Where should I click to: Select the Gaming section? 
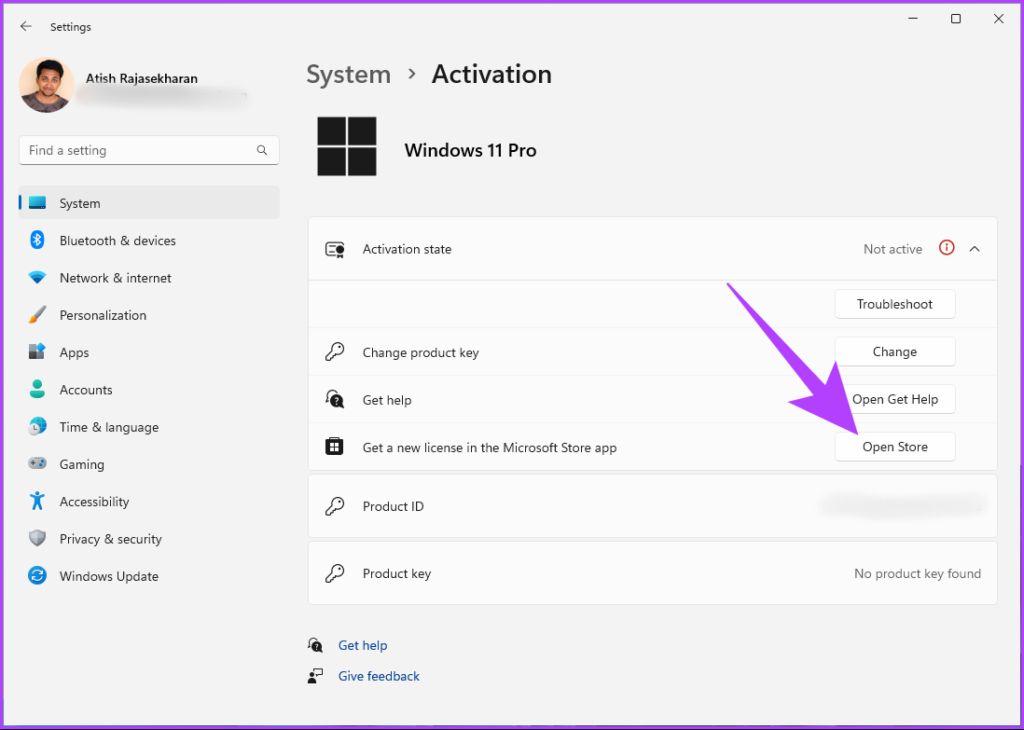point(80,463)
